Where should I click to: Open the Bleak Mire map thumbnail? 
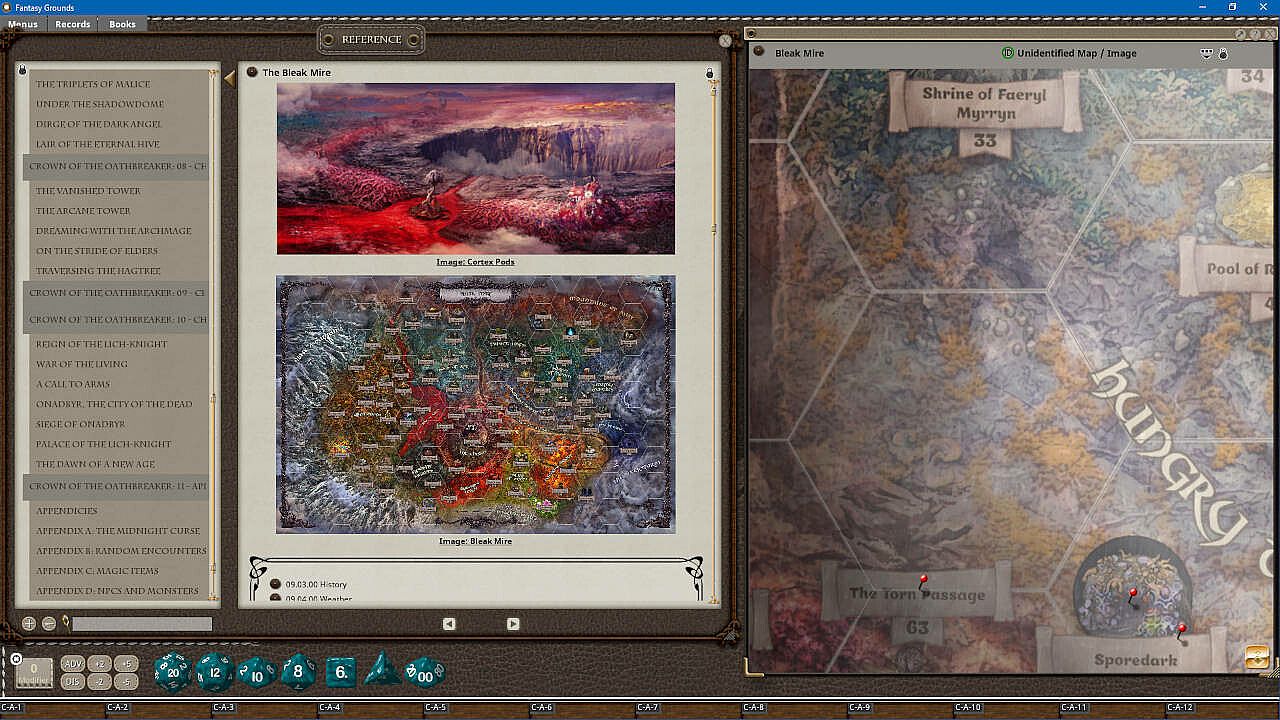(476, 404)
